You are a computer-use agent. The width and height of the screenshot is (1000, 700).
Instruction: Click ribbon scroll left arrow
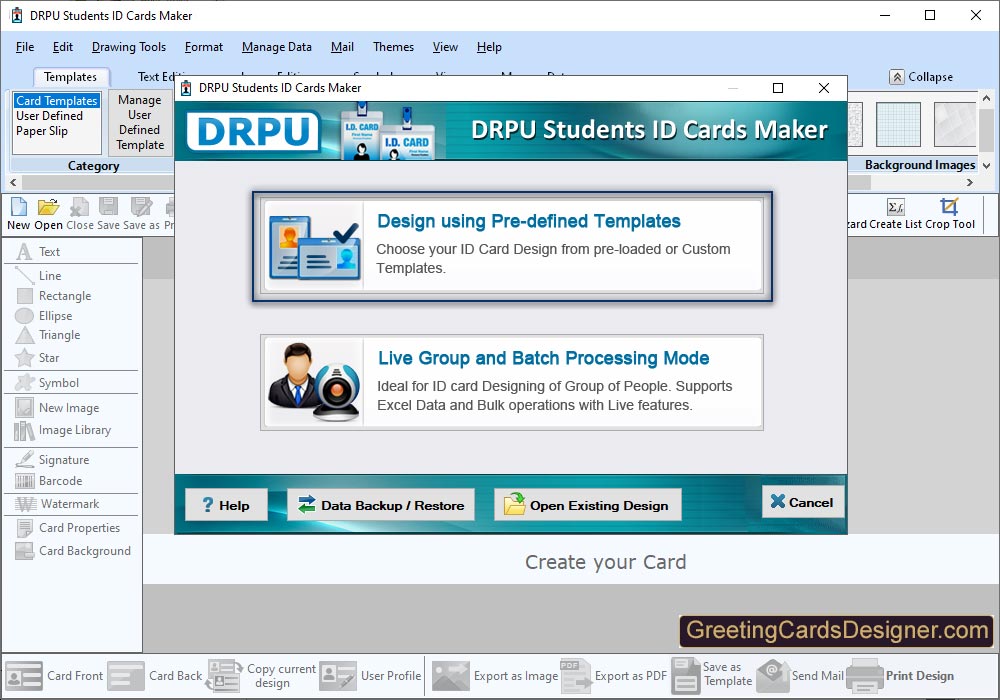[13, 182]
